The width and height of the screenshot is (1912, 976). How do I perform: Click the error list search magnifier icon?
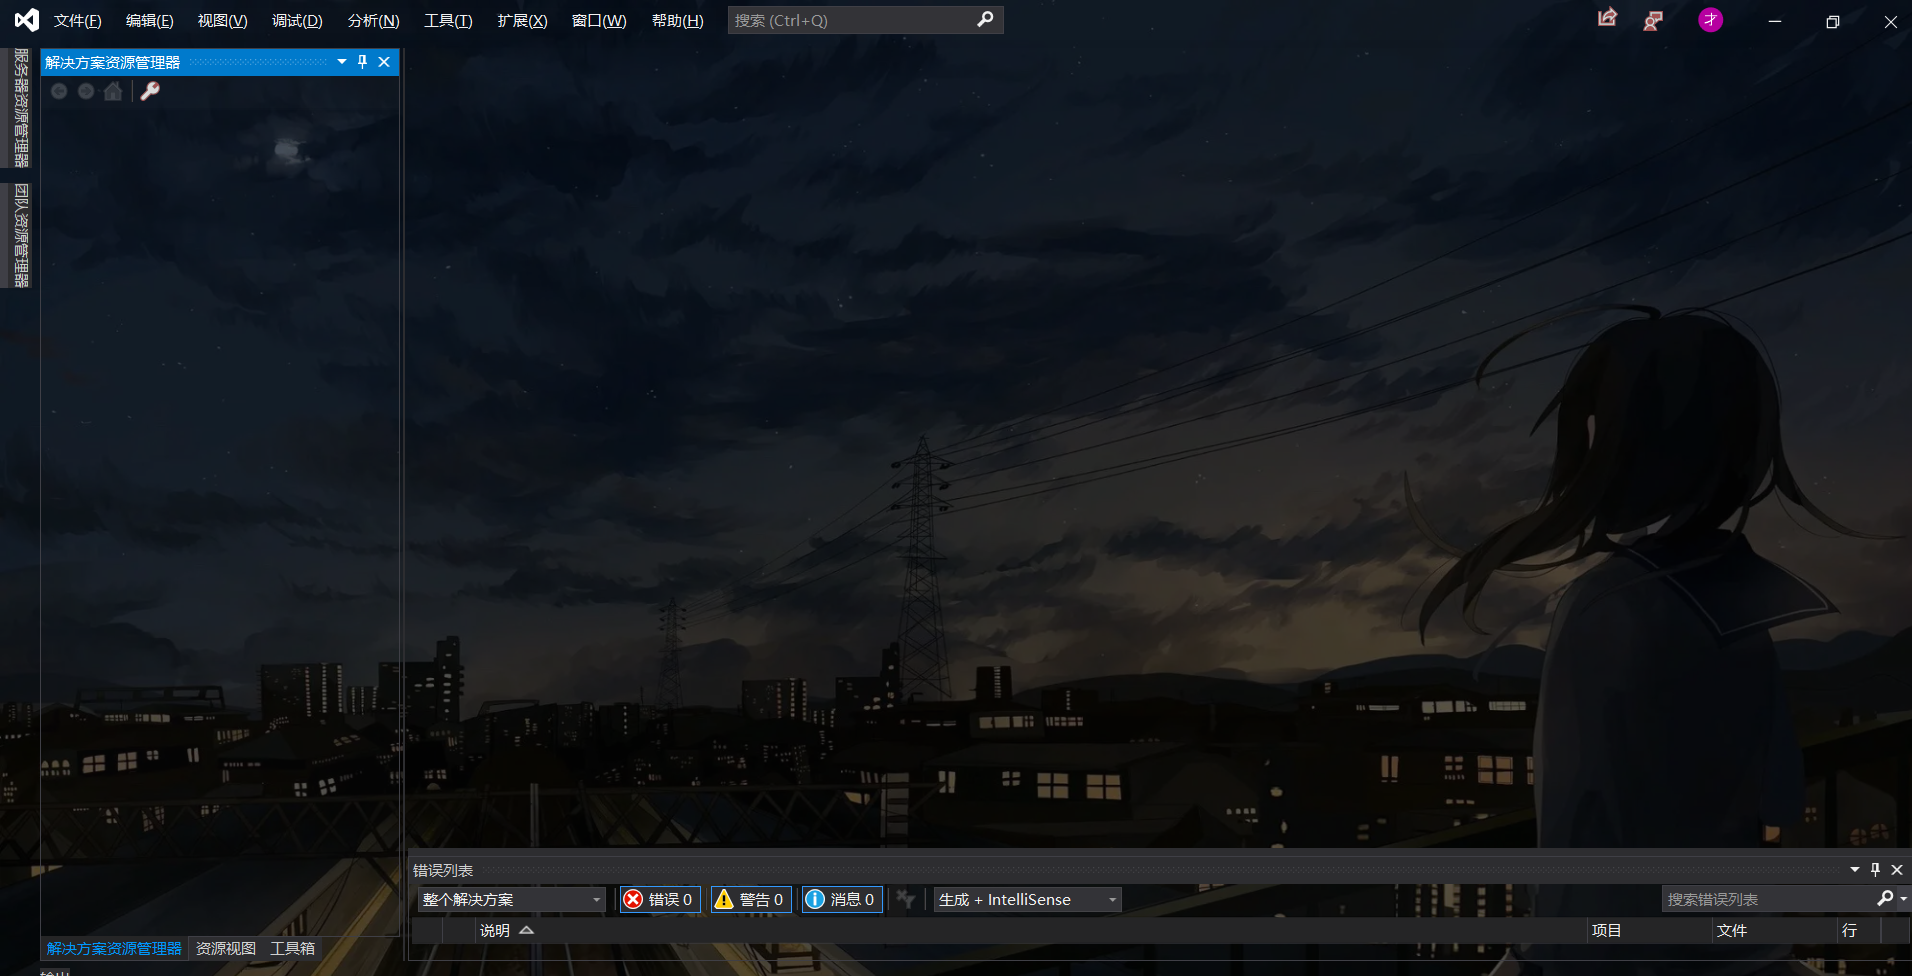tap(1885, 898)
